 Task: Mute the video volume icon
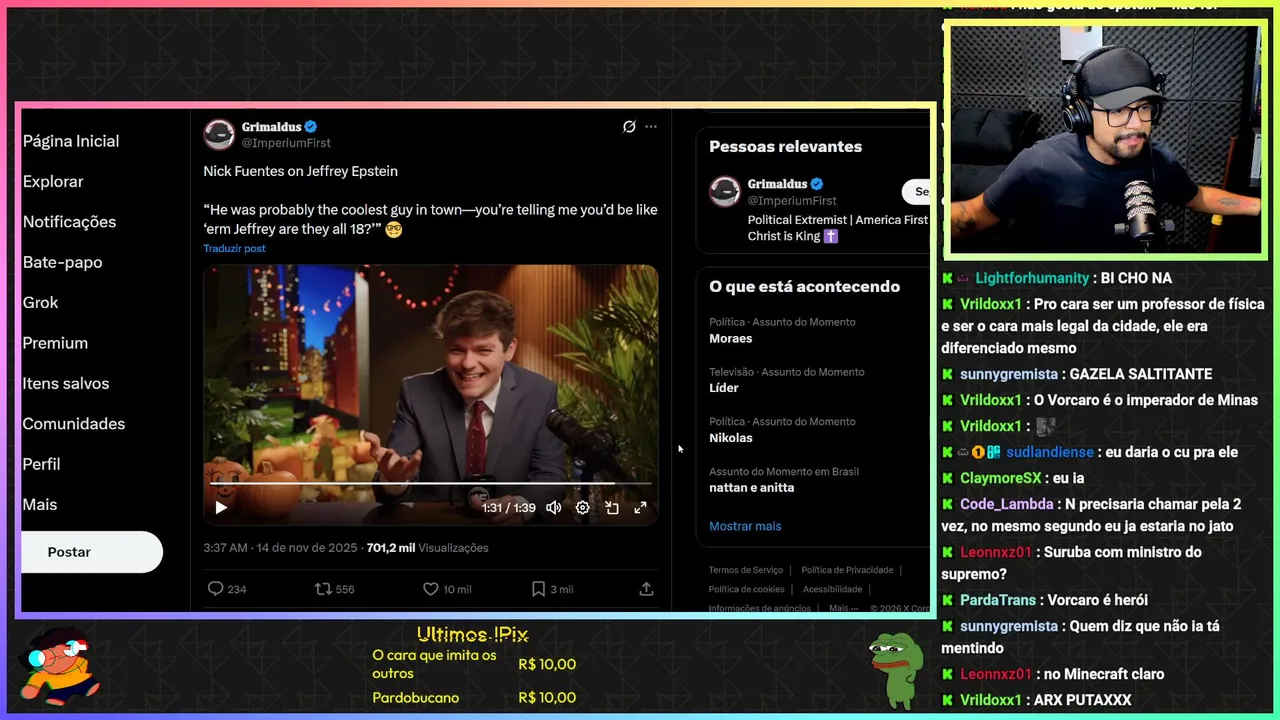click(x=553, y=508)
